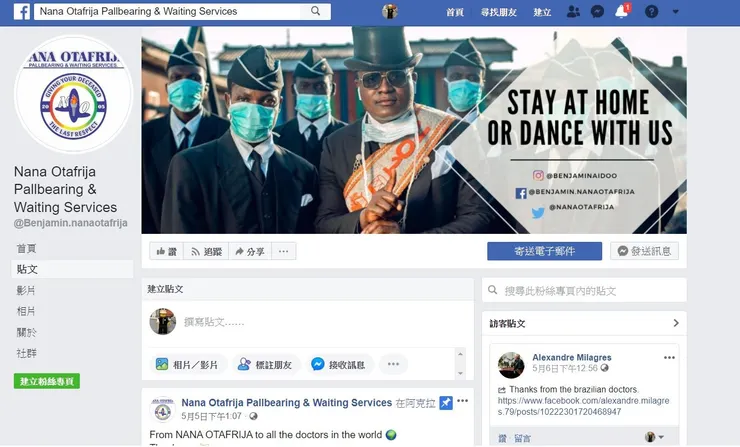Viewport: 740px width, 447px height.
Task: Select 關於 in the page sidebar
Action: click(26, 332)
